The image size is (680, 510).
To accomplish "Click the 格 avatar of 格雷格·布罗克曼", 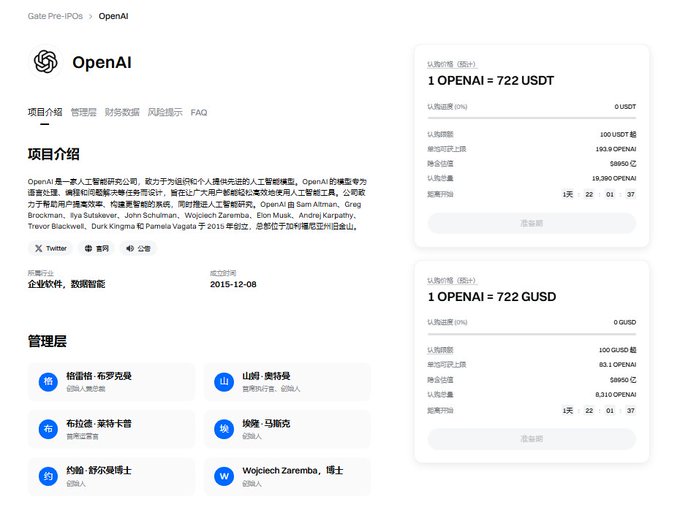I will coord(48,382).
